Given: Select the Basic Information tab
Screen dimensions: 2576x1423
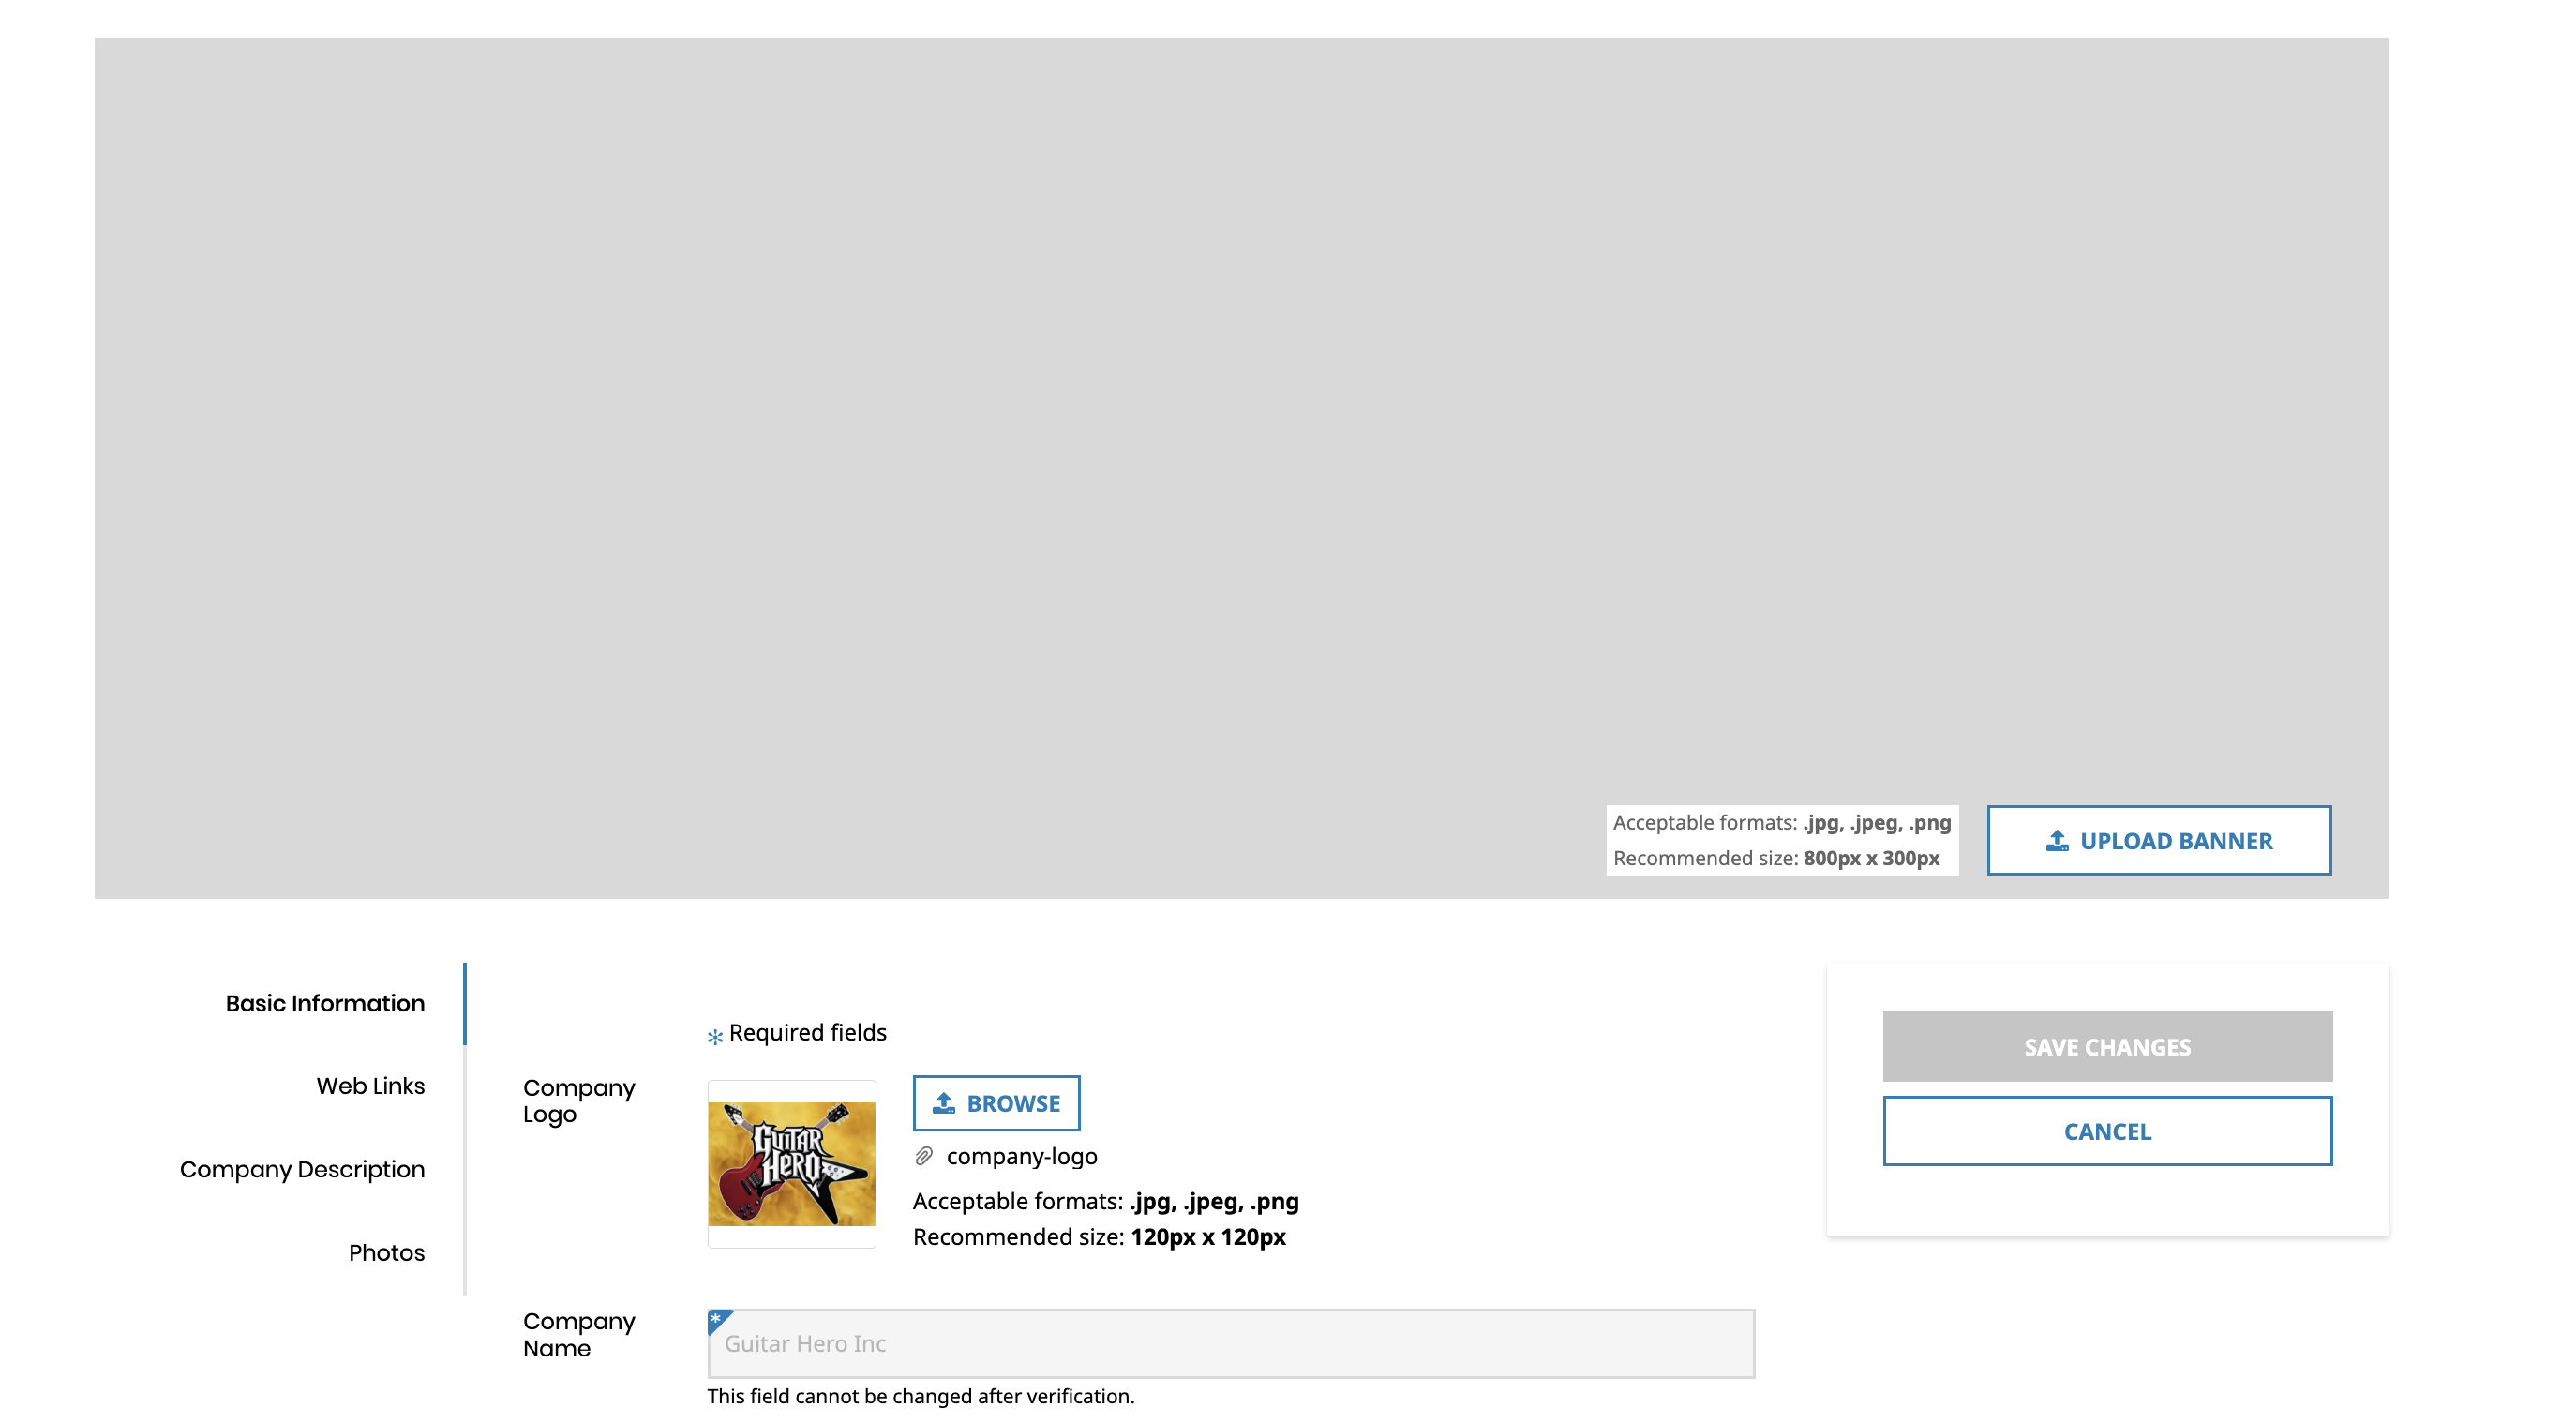Looking at the screenshot, I should point(325,1003).
